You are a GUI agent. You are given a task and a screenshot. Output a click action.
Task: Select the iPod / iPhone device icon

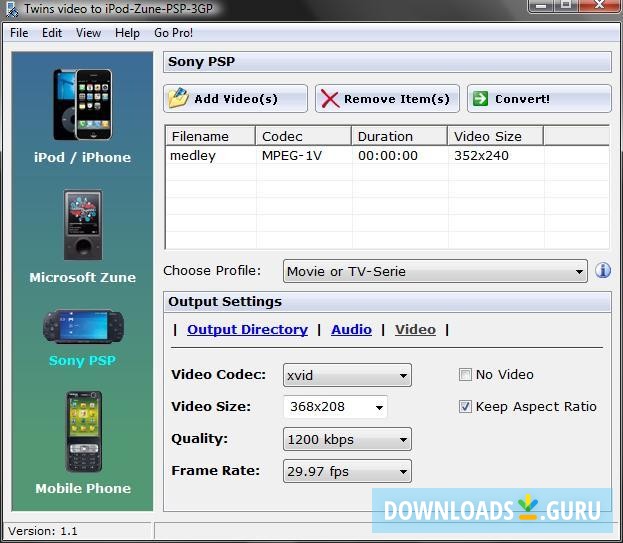(x=83, y=104)
